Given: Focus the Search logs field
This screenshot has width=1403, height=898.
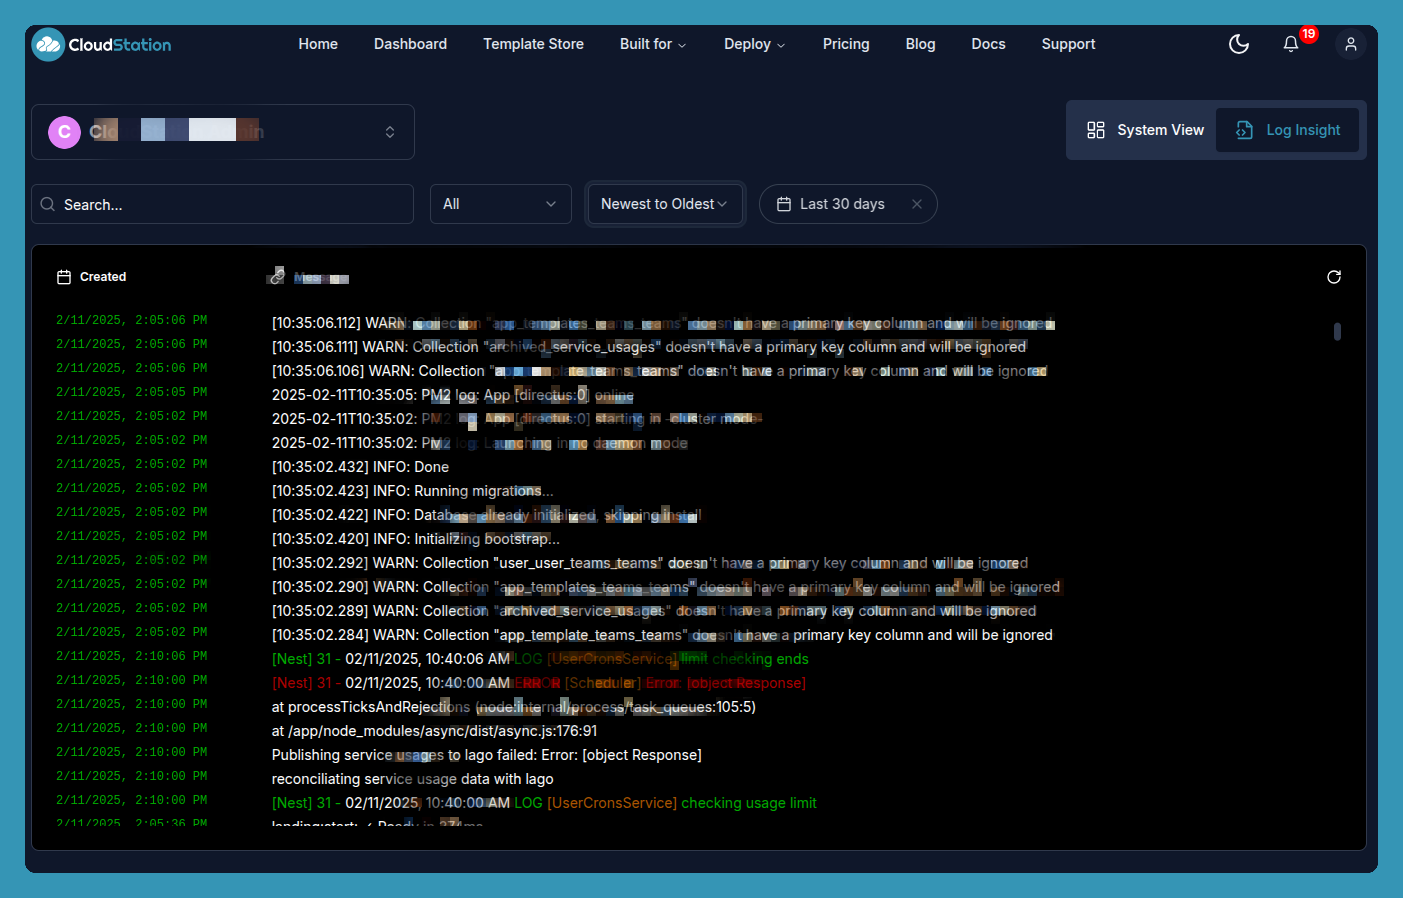Looking at the screenshot, I should click(222, 204).
